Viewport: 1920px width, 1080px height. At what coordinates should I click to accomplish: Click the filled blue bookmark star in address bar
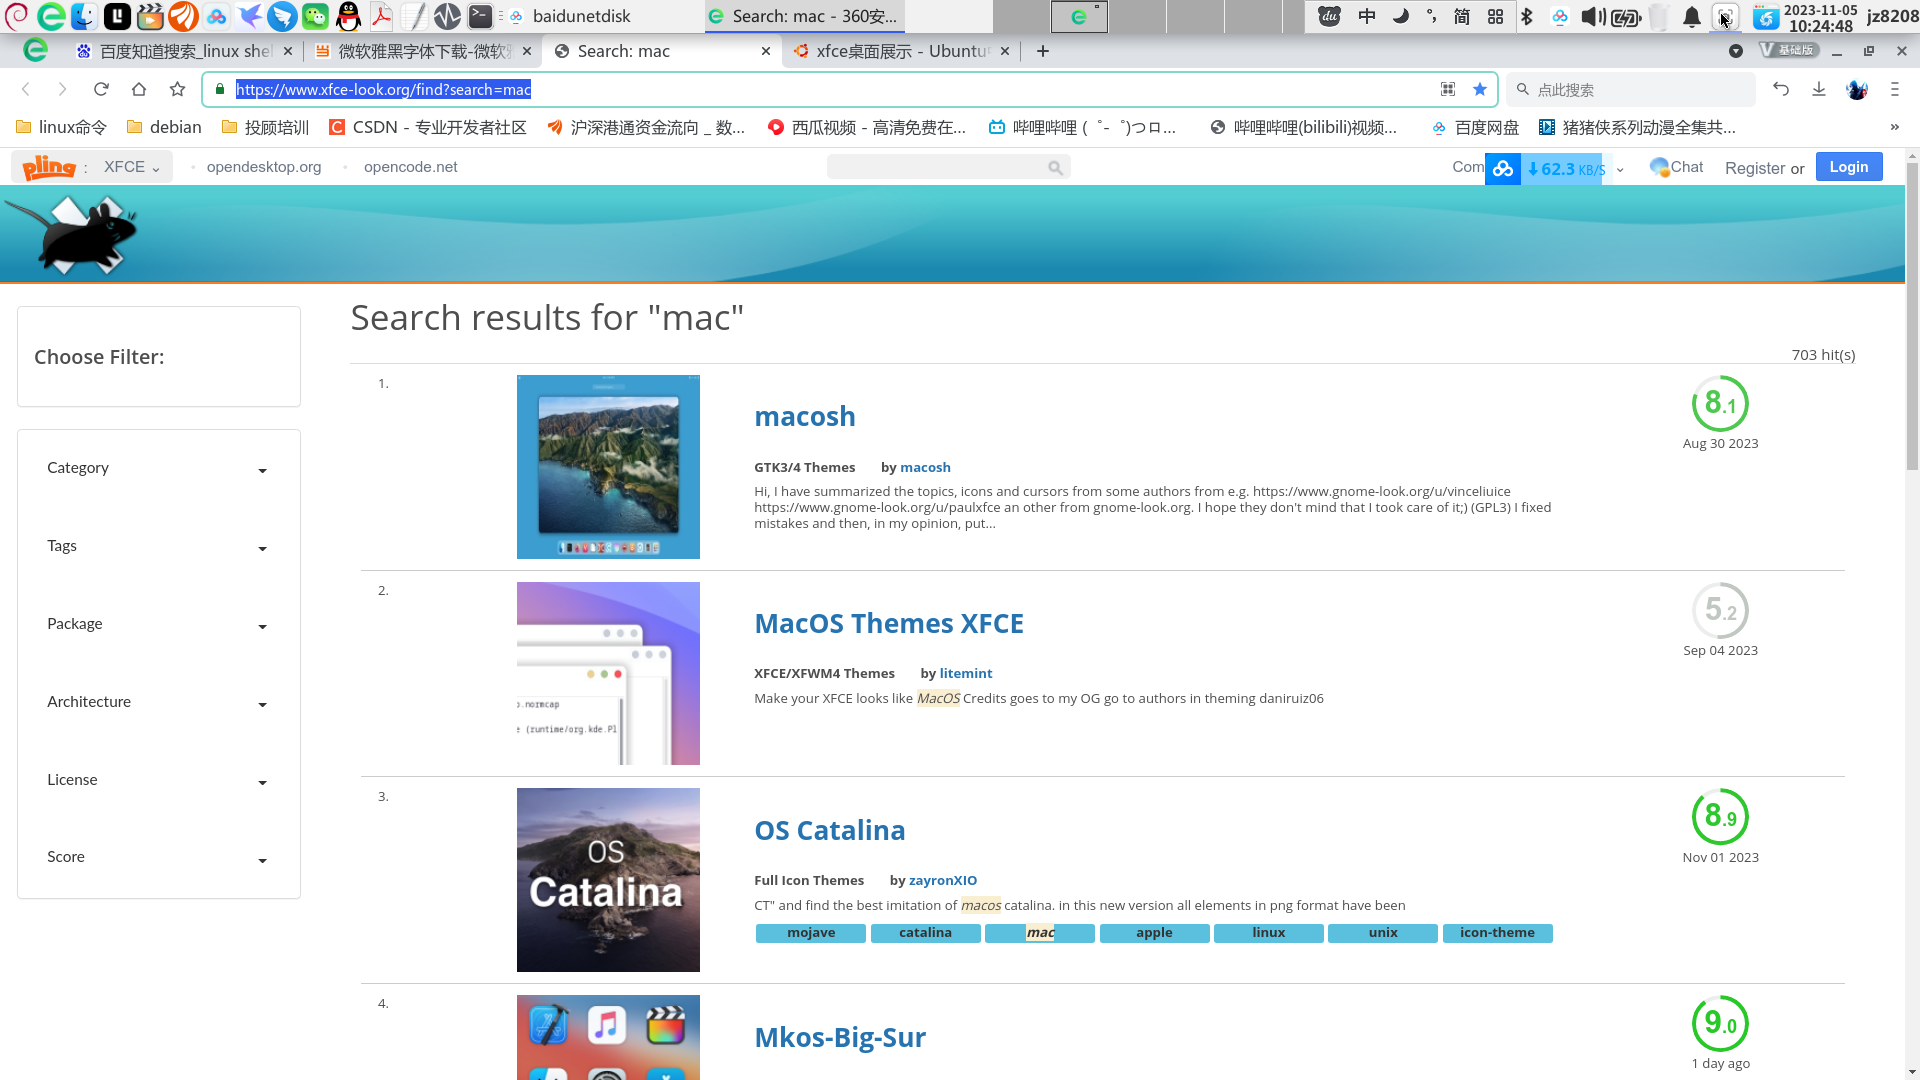(1480, 89)
